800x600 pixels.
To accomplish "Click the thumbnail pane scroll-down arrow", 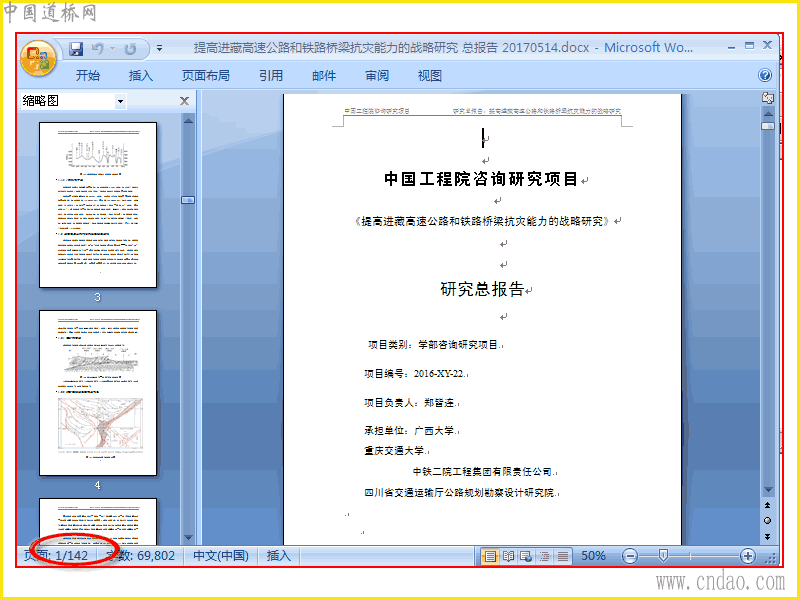I will point(188,538).
